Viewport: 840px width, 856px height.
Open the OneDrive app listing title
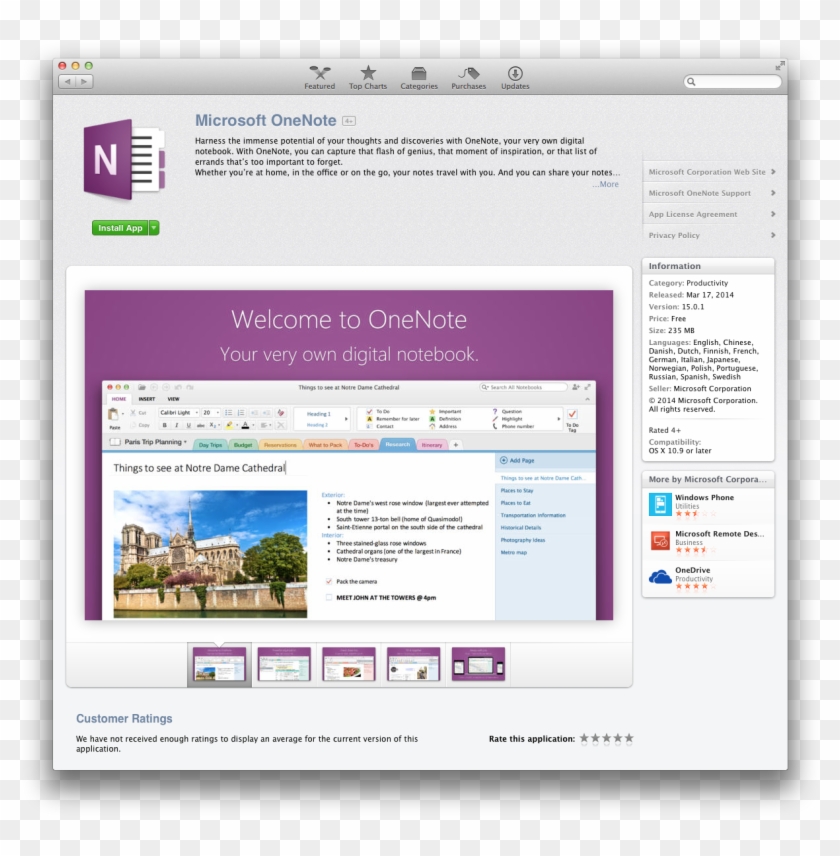tap(693, 570)
